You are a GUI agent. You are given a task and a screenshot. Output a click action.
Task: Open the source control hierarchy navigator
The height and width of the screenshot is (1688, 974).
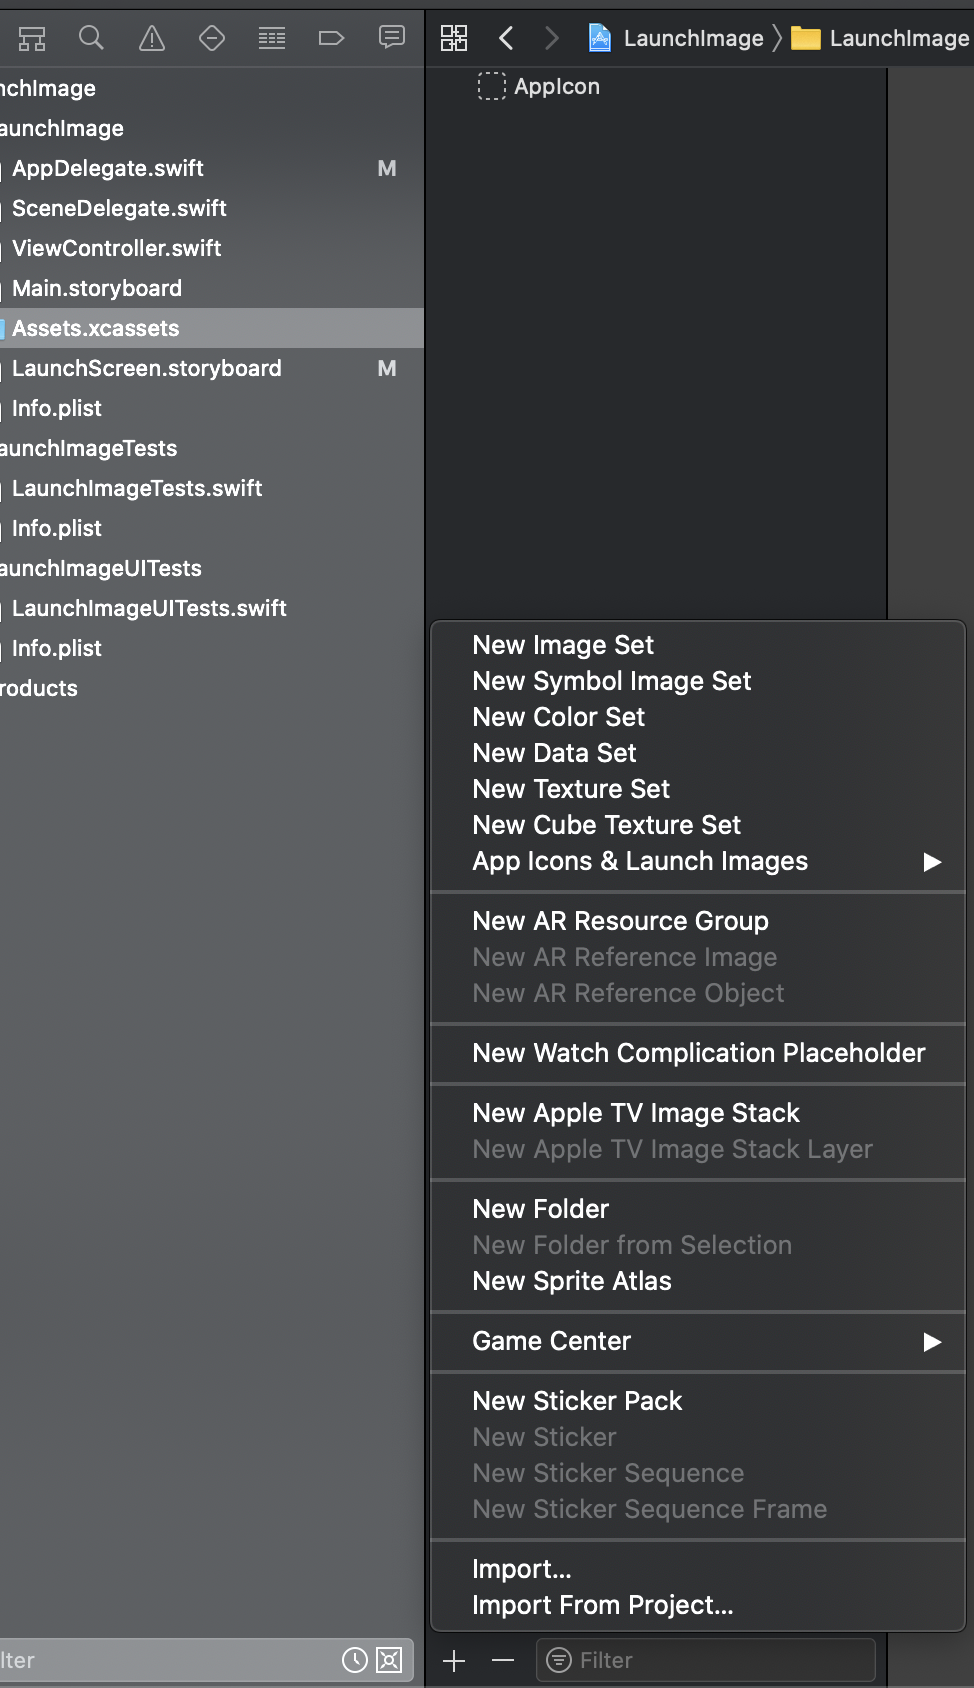[32, 38]
